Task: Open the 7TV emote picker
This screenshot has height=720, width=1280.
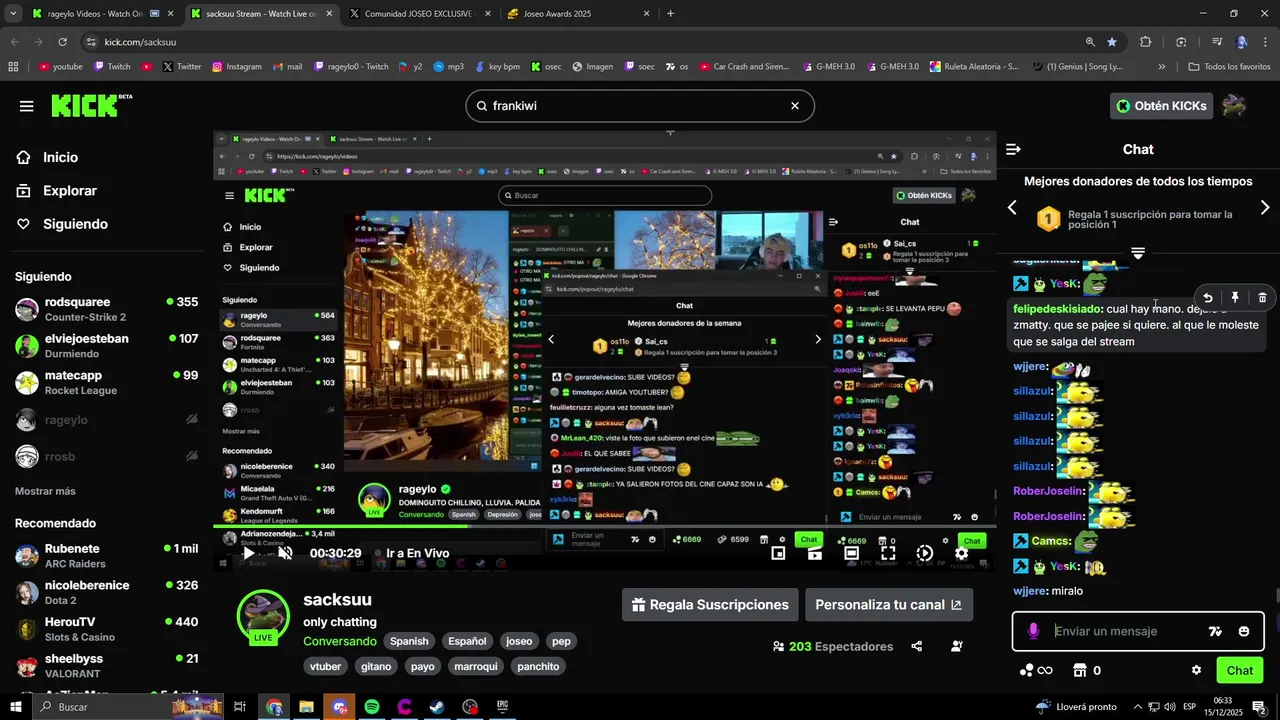Action: pos(1215,631)
